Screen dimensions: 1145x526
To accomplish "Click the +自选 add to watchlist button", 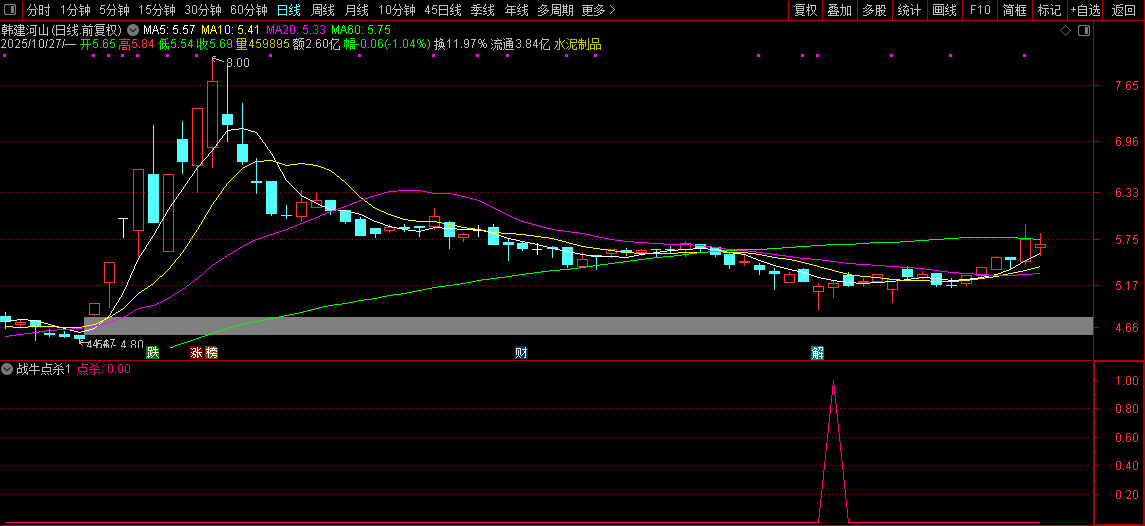I will [x=1085, y=10].
